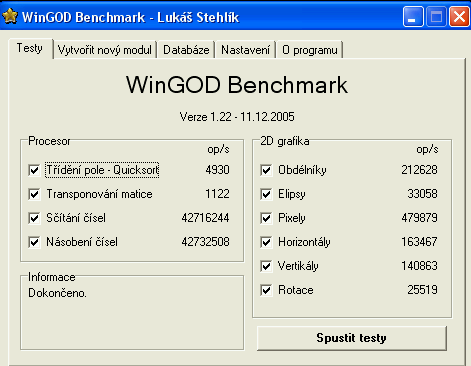
Task: Click the Procesor group label
Action: pos(49,141)
